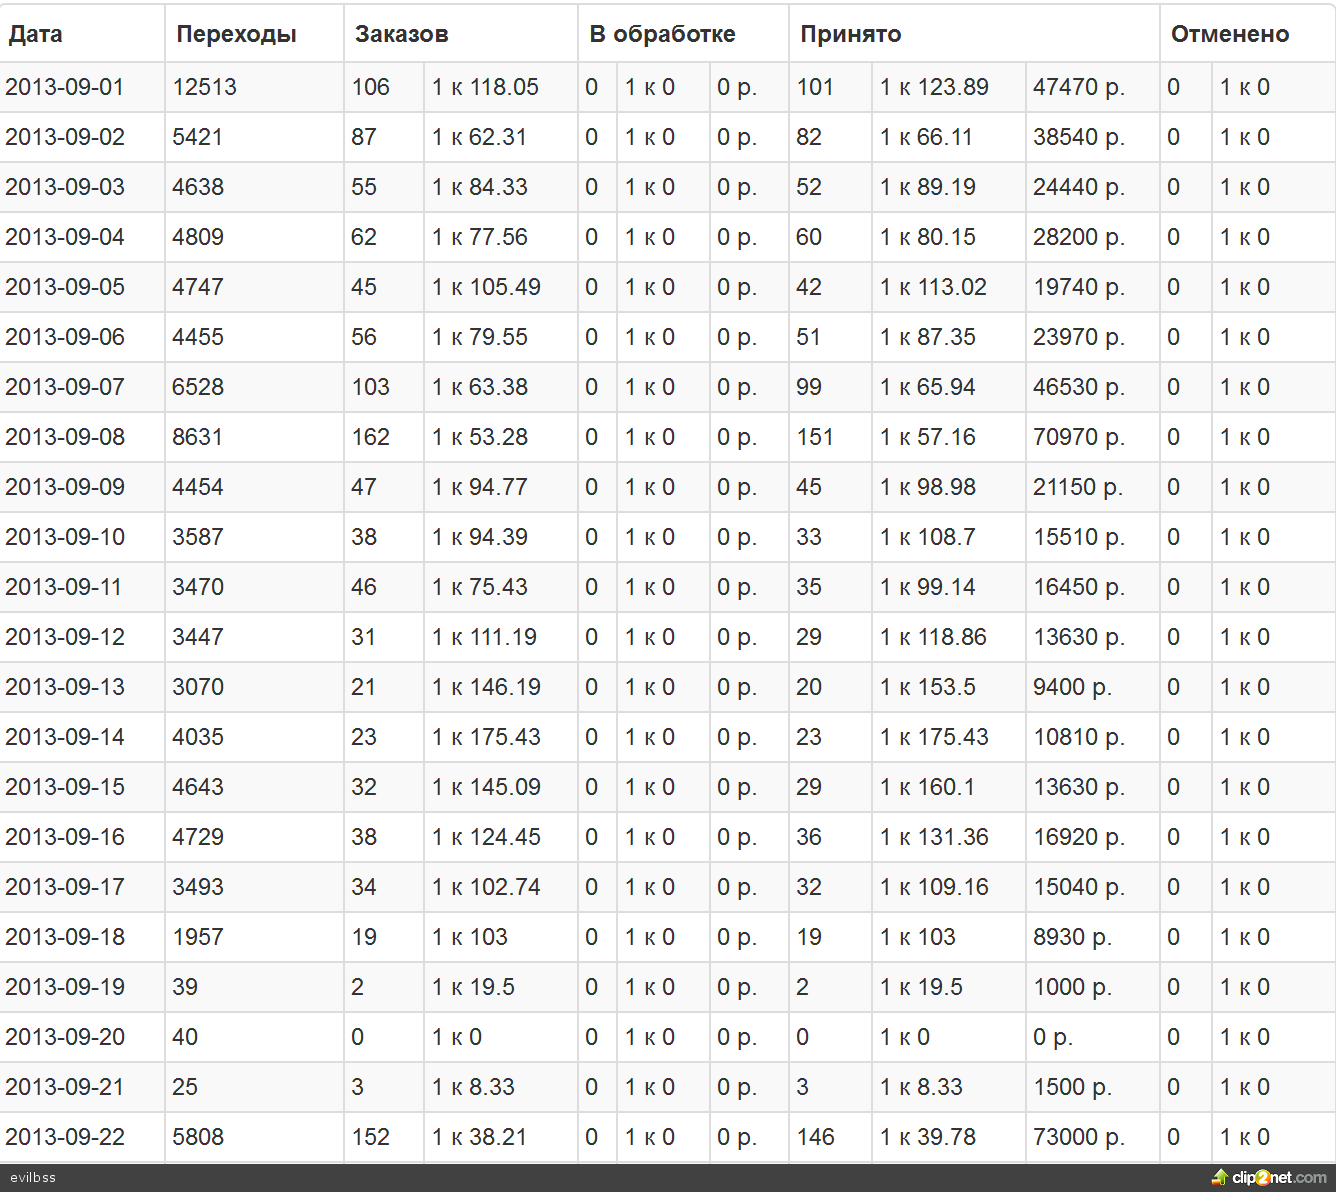The height and width of the screenshot is (1192, 1336).
Task: Select the date cell 2013-09-01
Action: (x=65, y=87)
